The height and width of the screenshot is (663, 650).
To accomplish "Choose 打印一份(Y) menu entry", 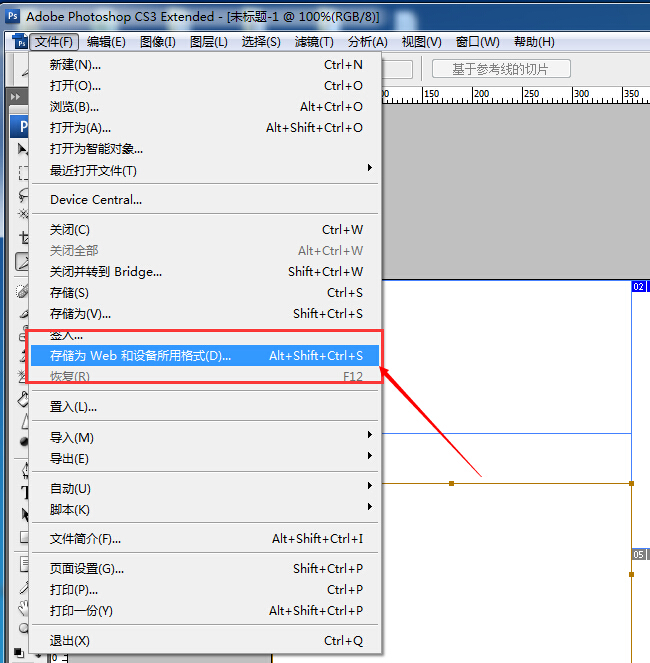I will [x=206, y=611].
